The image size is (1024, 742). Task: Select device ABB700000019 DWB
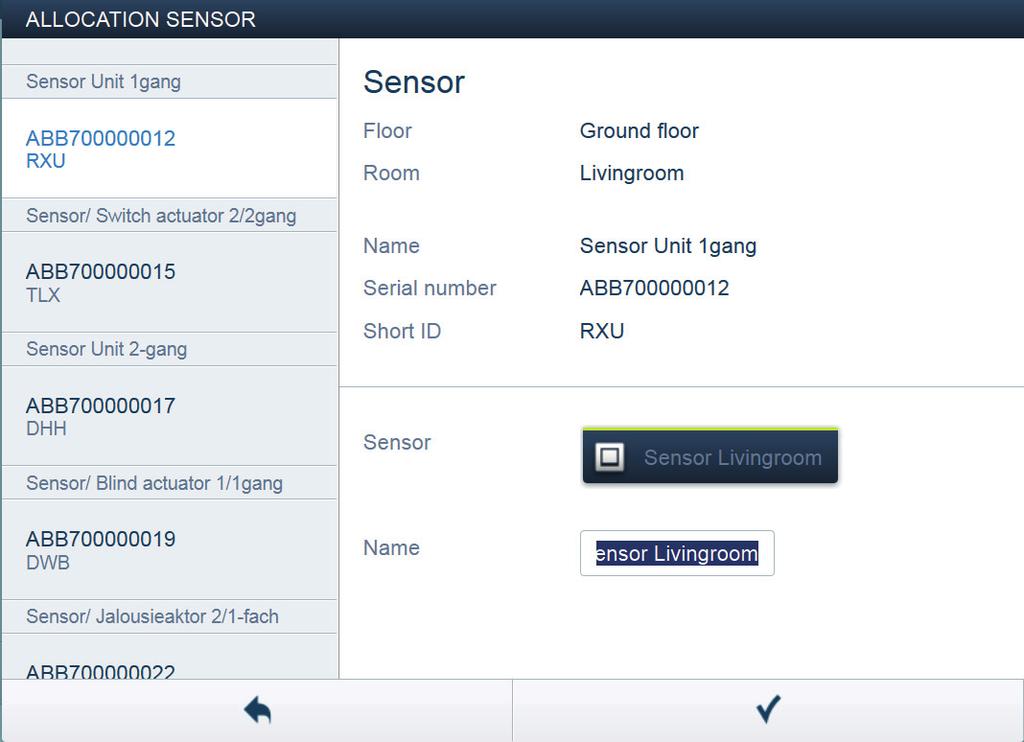170,550
